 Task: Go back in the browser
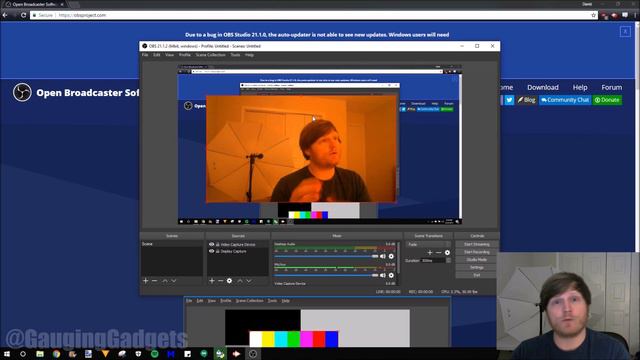coord(5,15)
